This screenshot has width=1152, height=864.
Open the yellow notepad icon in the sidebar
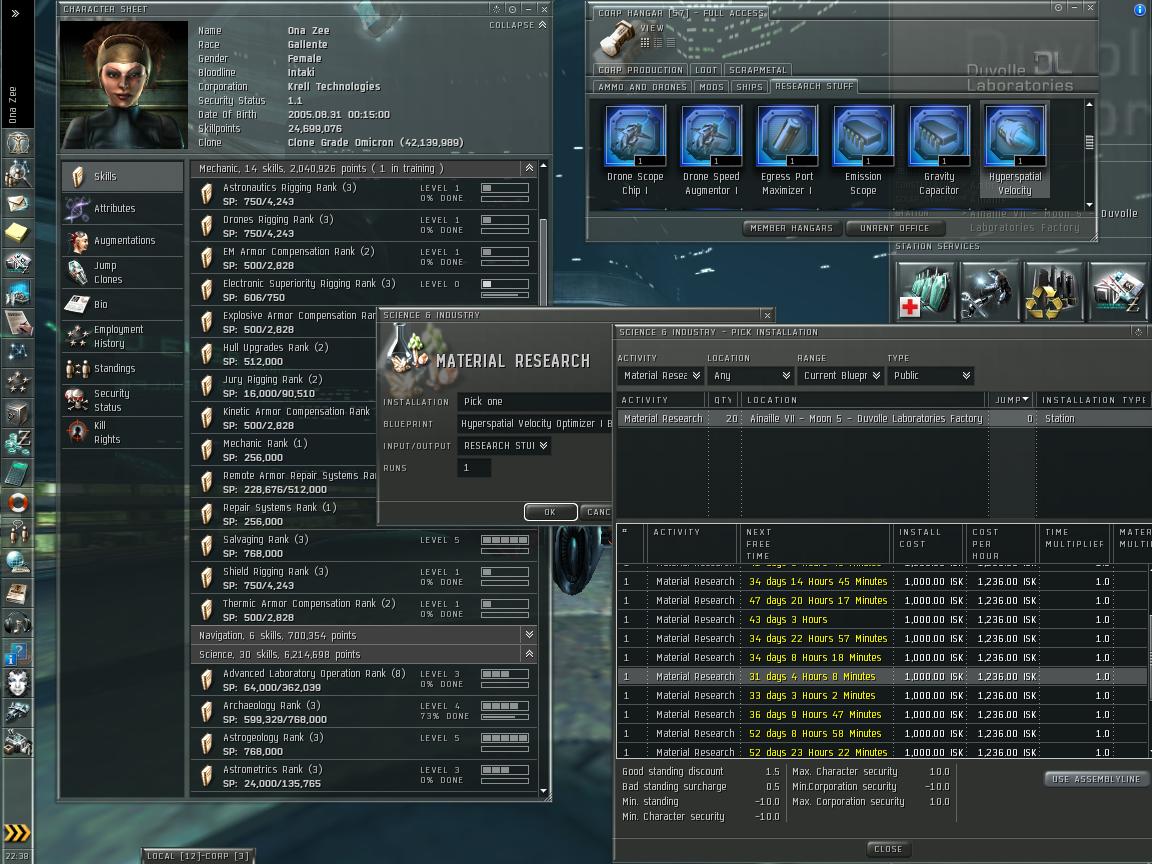[17, 232]
